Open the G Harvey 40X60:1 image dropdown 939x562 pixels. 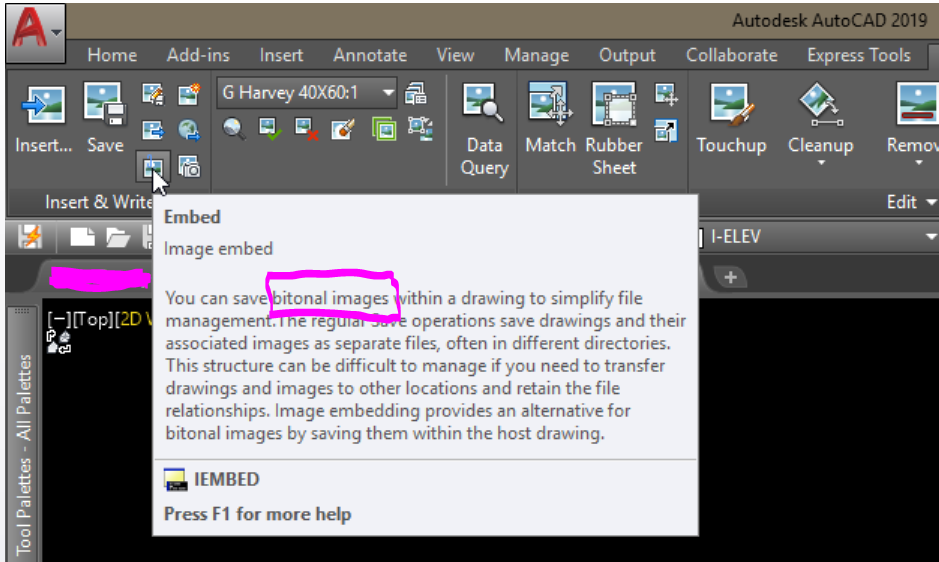(x=307, y=93)
